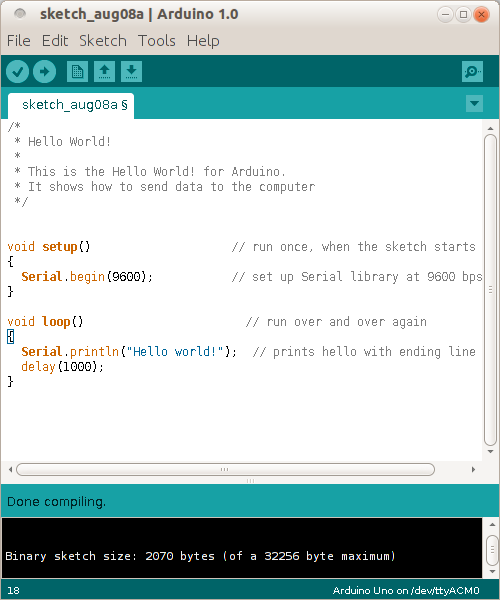
Task: Click console scrollbar up arrow
Action: click(492, 525)
